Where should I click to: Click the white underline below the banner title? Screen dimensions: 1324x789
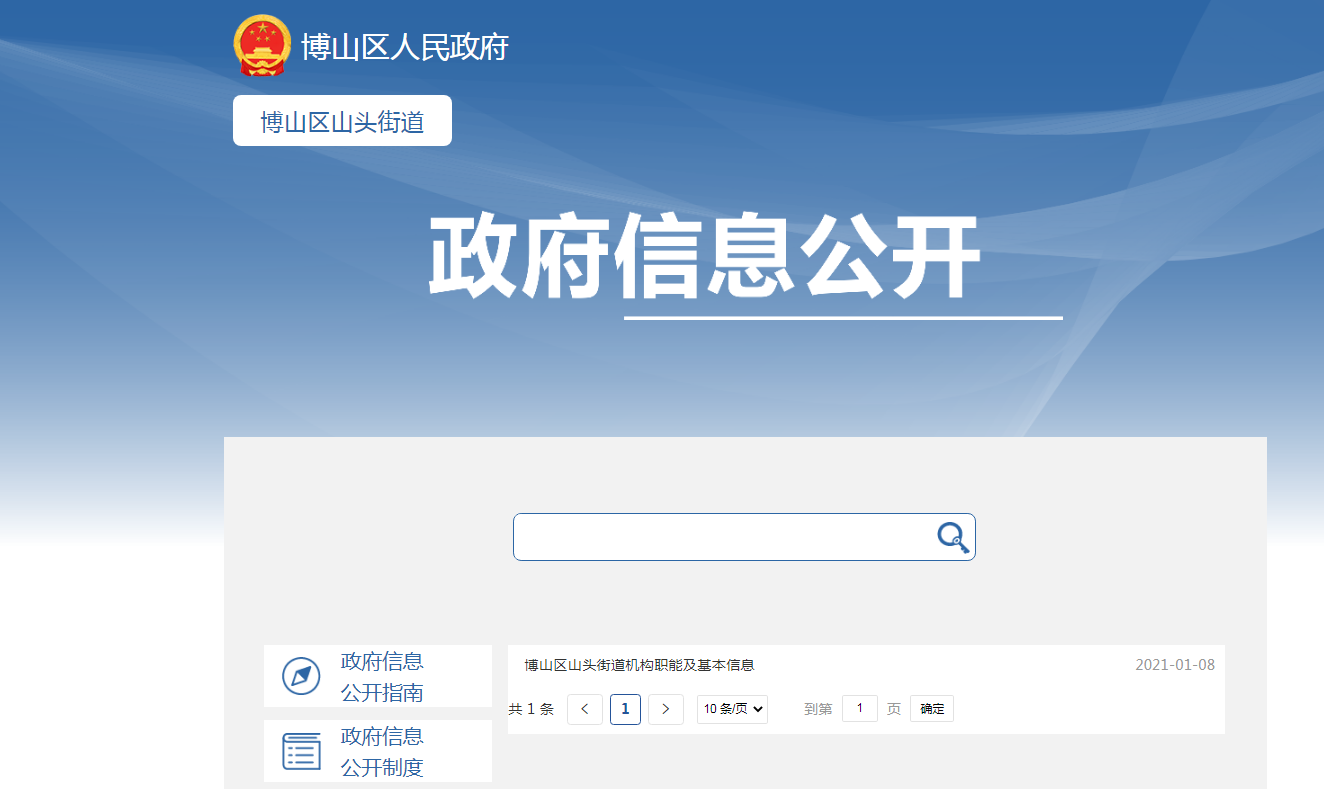pos(843,318)
